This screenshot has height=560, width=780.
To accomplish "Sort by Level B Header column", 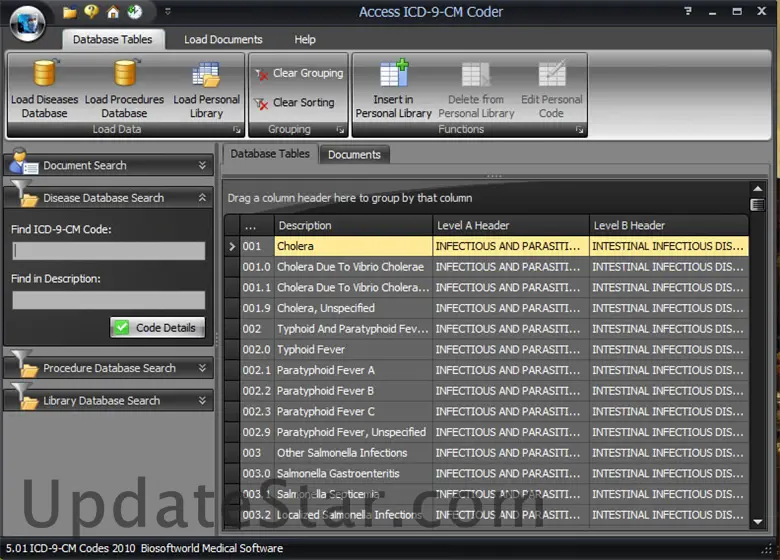I will pyautogui.click(x=669, y=225).
